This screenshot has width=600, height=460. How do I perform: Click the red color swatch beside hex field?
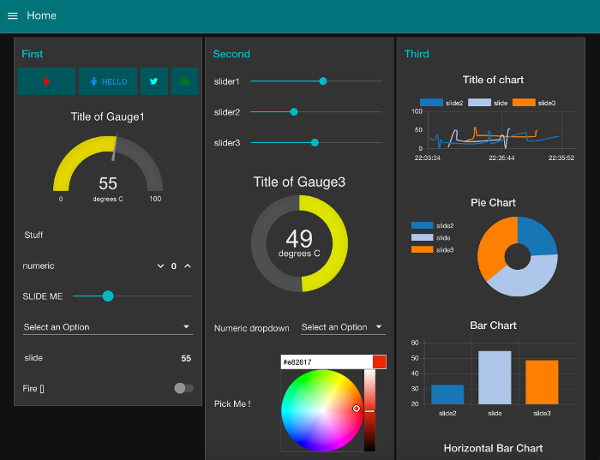(380, 362)
